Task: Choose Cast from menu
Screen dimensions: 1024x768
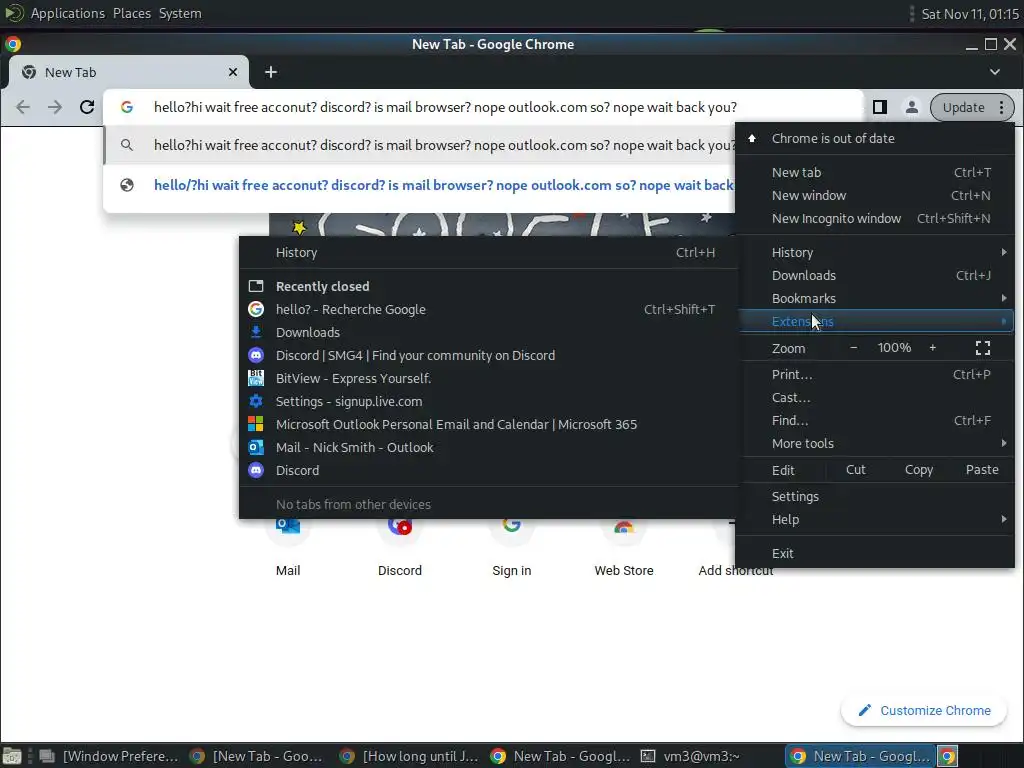Action: coord(875,398)
